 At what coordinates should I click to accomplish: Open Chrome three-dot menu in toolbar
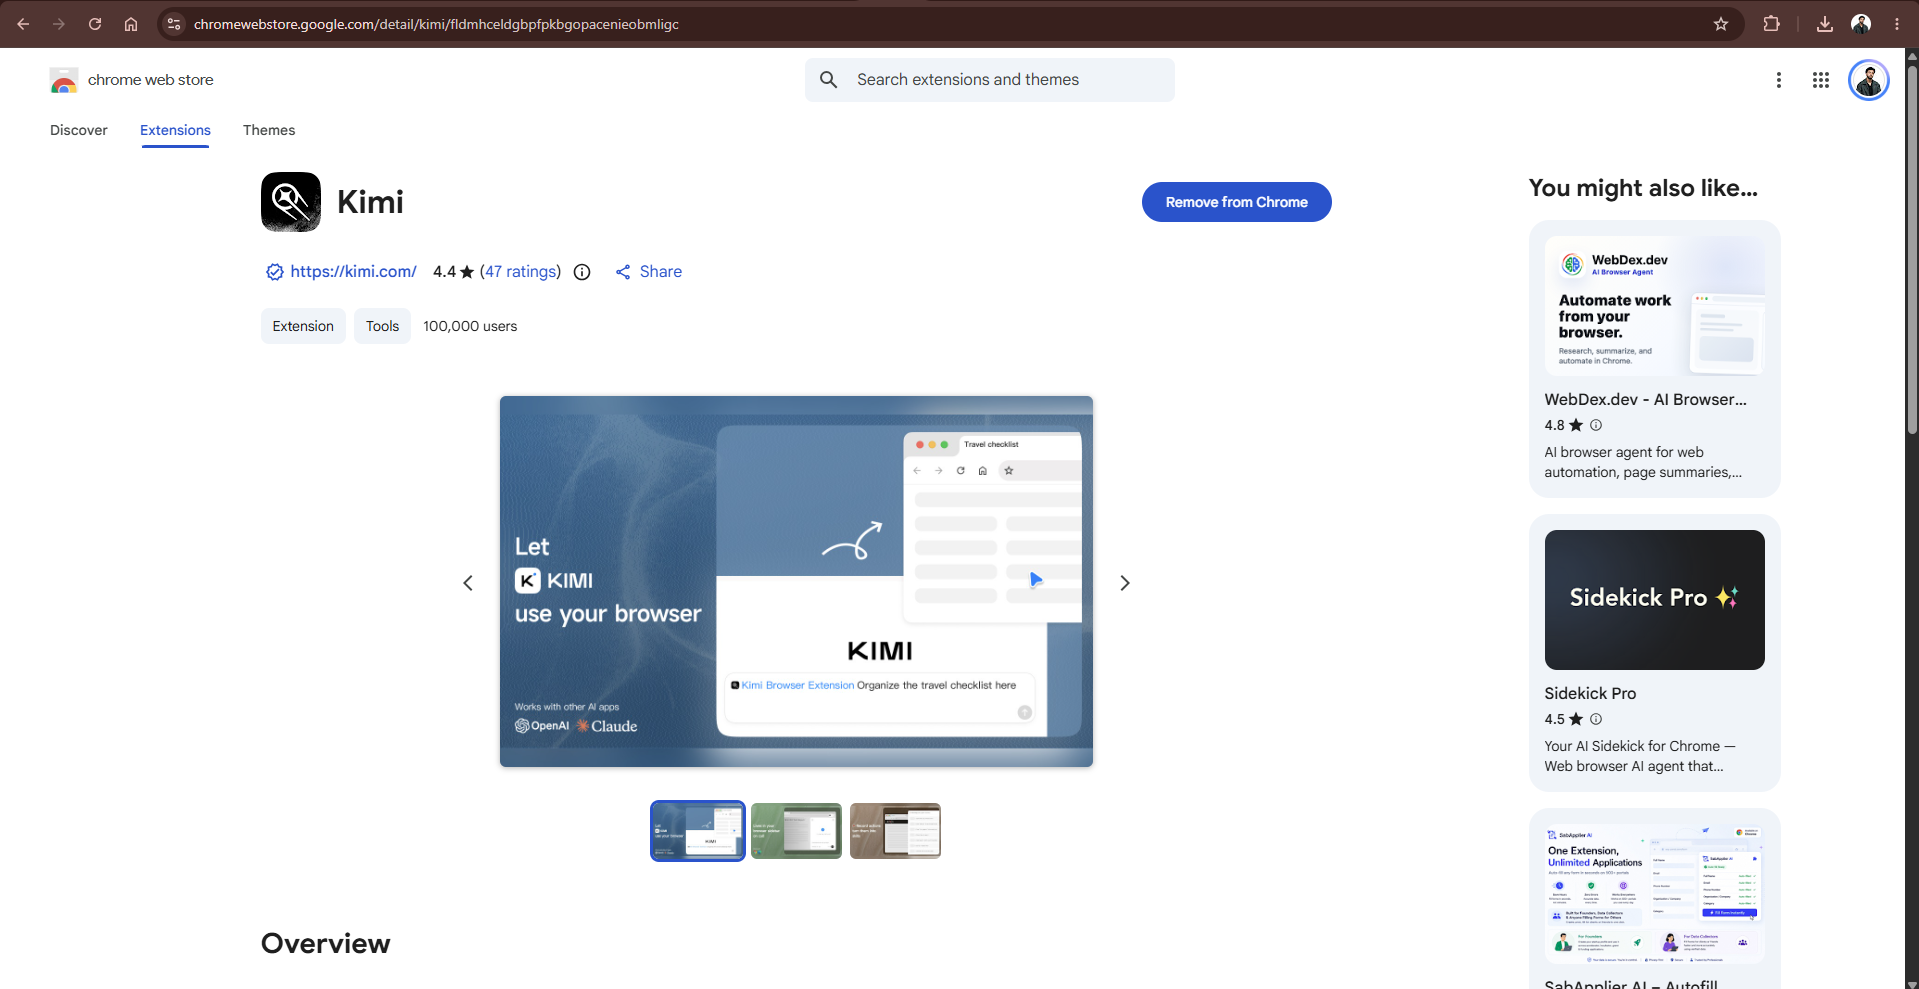click(1897, 24)
